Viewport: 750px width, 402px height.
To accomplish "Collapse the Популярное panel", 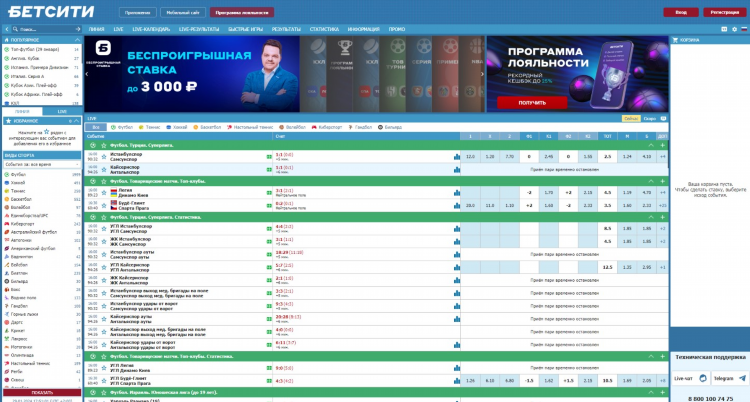I will click(77, 40).
